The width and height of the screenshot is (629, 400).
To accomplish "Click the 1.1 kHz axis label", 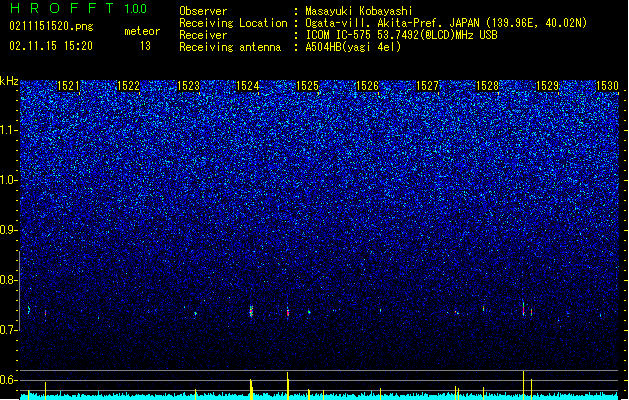I will 8,130.
